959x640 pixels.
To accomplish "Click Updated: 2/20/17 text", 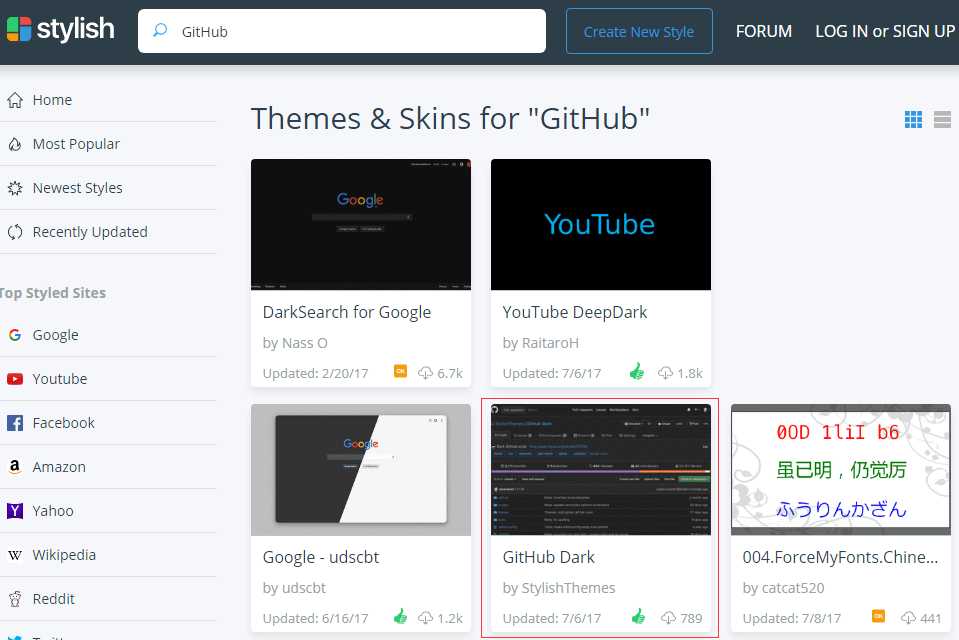I will (x=316, y=373).
